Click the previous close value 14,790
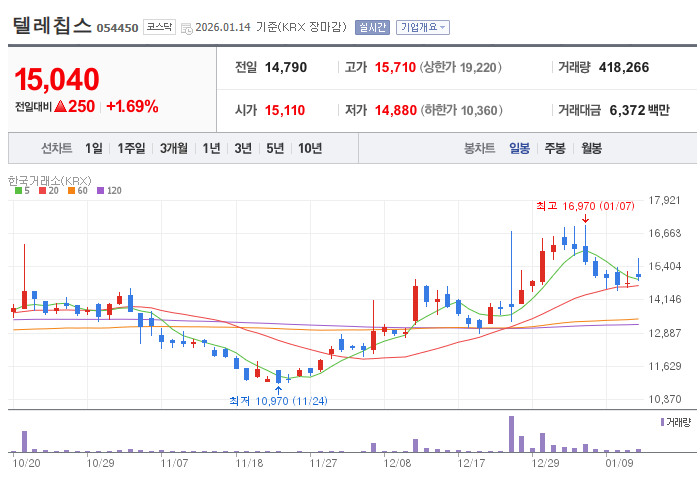Image resolution: width=697 pixels, height=478 pixels. [286, 67]
